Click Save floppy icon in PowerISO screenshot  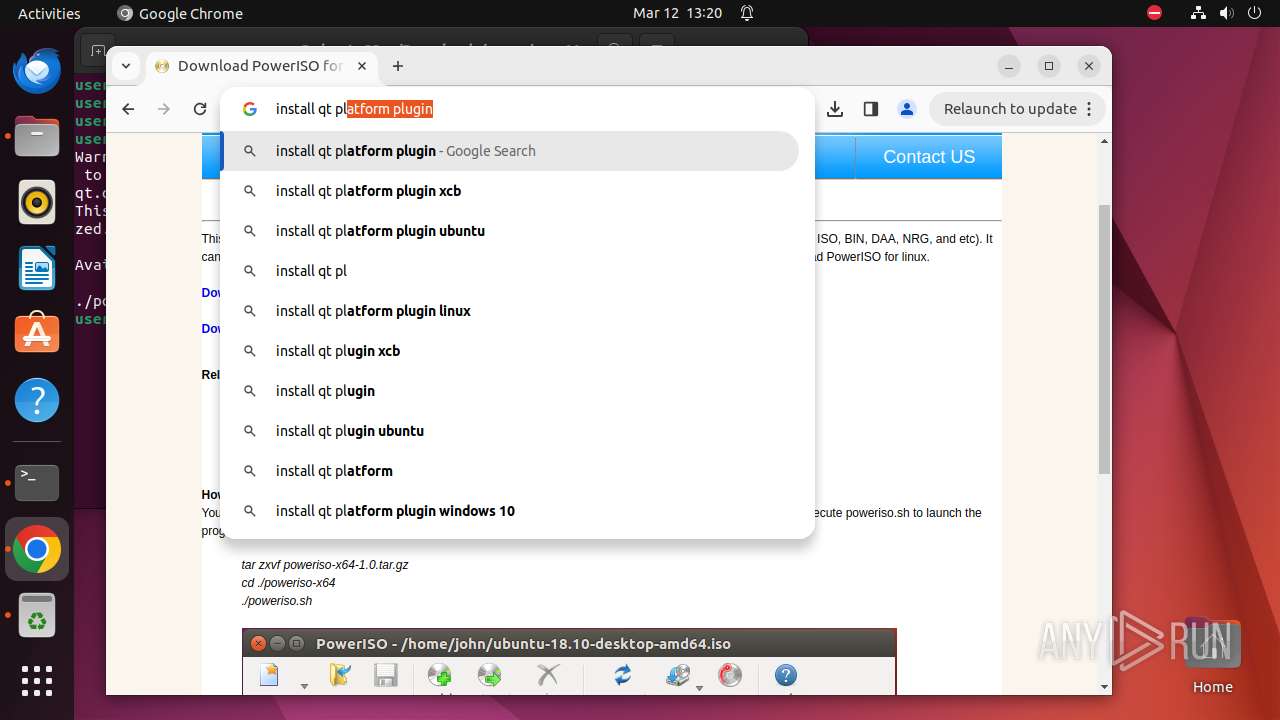386,676
